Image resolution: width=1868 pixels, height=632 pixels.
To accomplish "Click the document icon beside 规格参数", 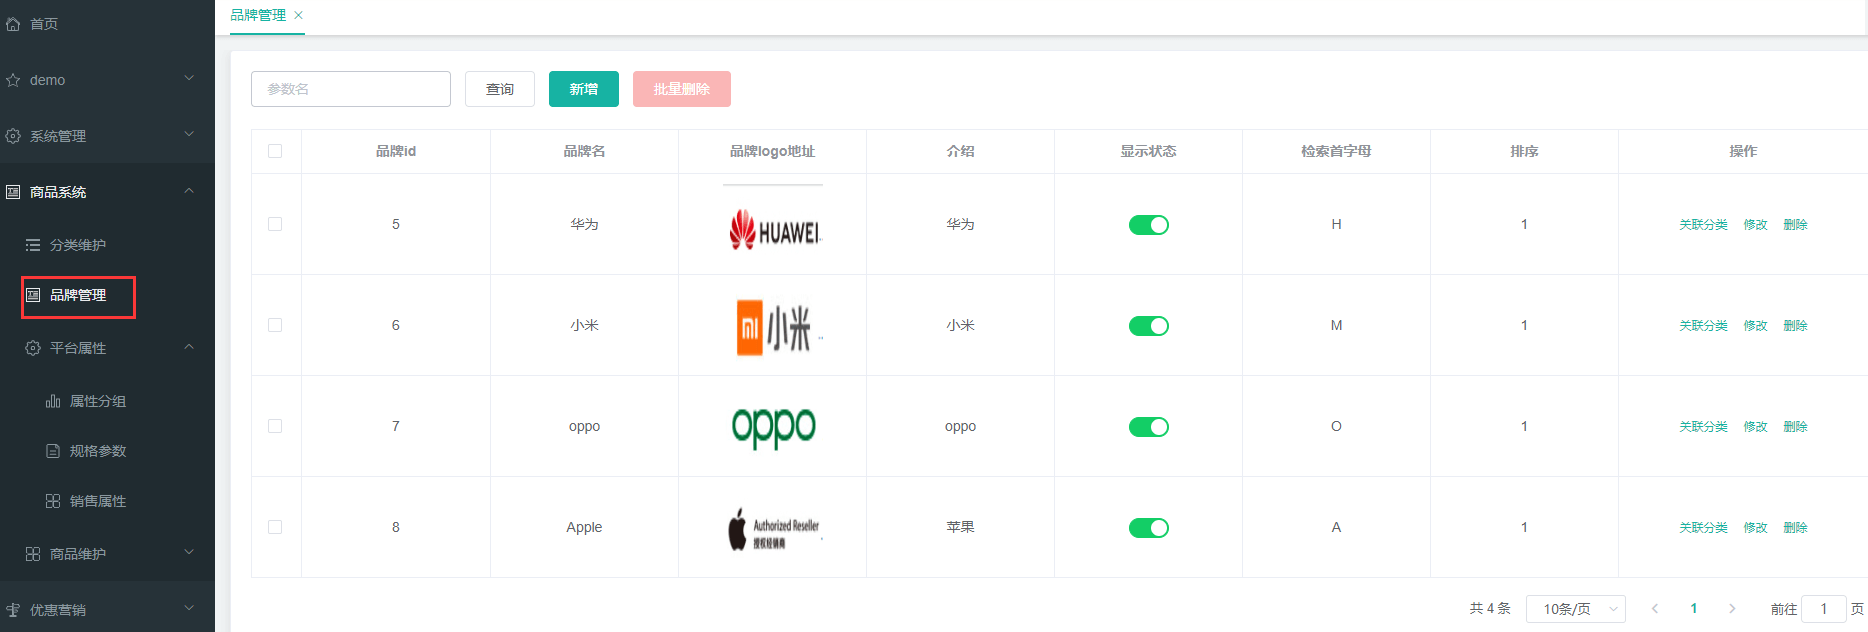I will (53, 451).
